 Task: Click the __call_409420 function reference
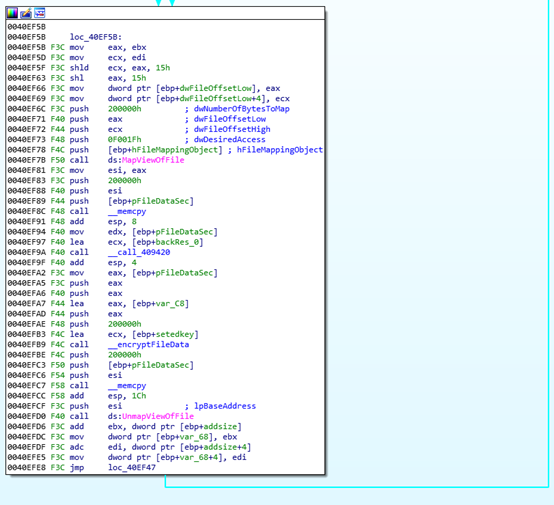tap(139, 252)
